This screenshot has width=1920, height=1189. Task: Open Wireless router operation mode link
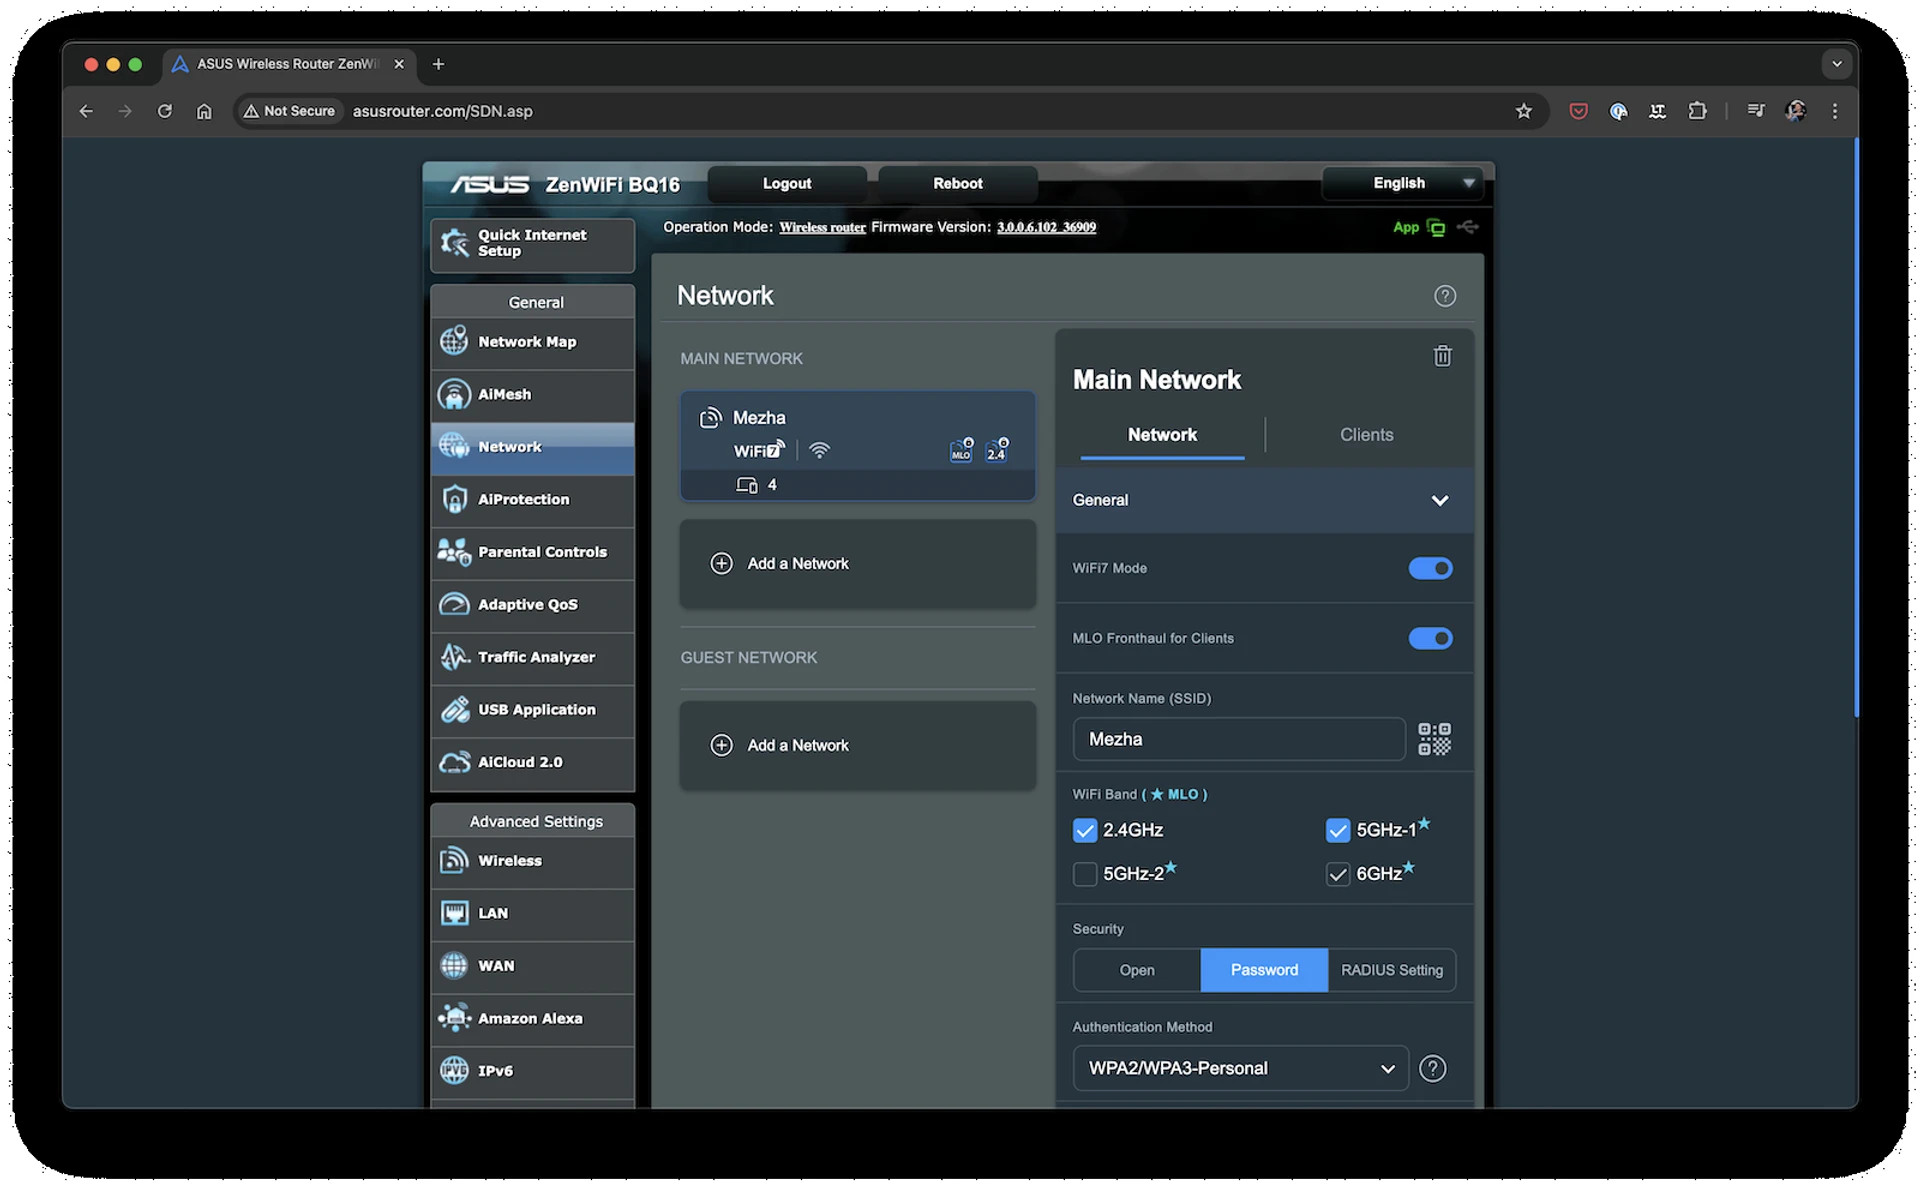(822, 228)
